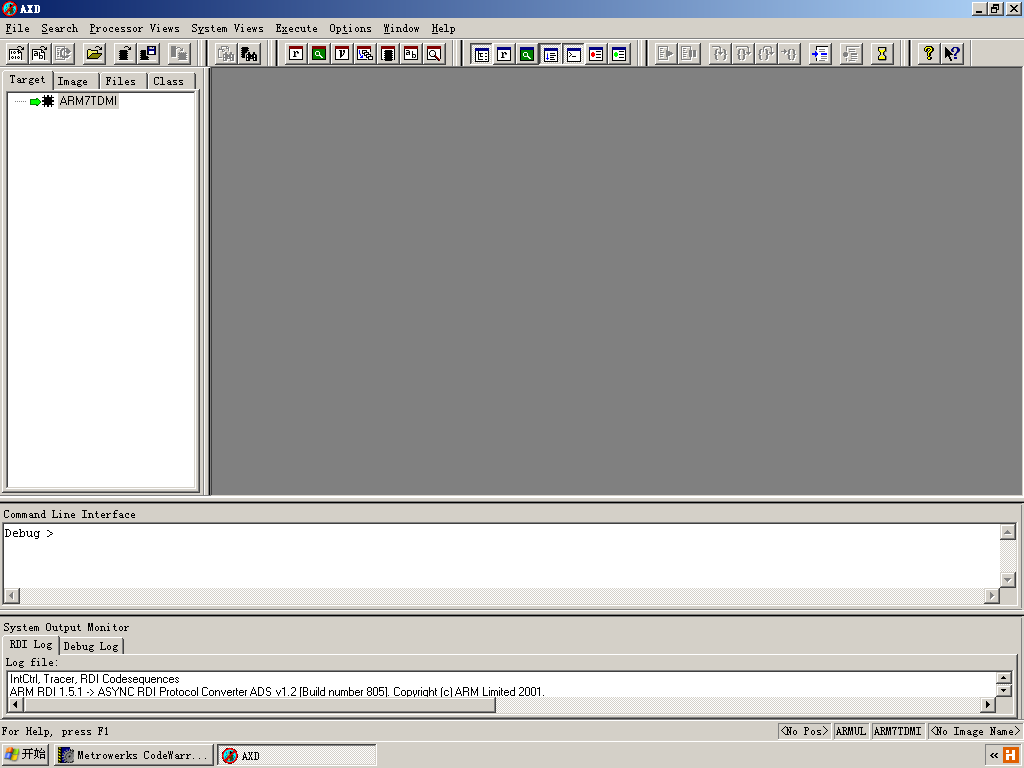Click the grayed Step Out braces icon
1024x768 pixels.
tap(767, 54)
